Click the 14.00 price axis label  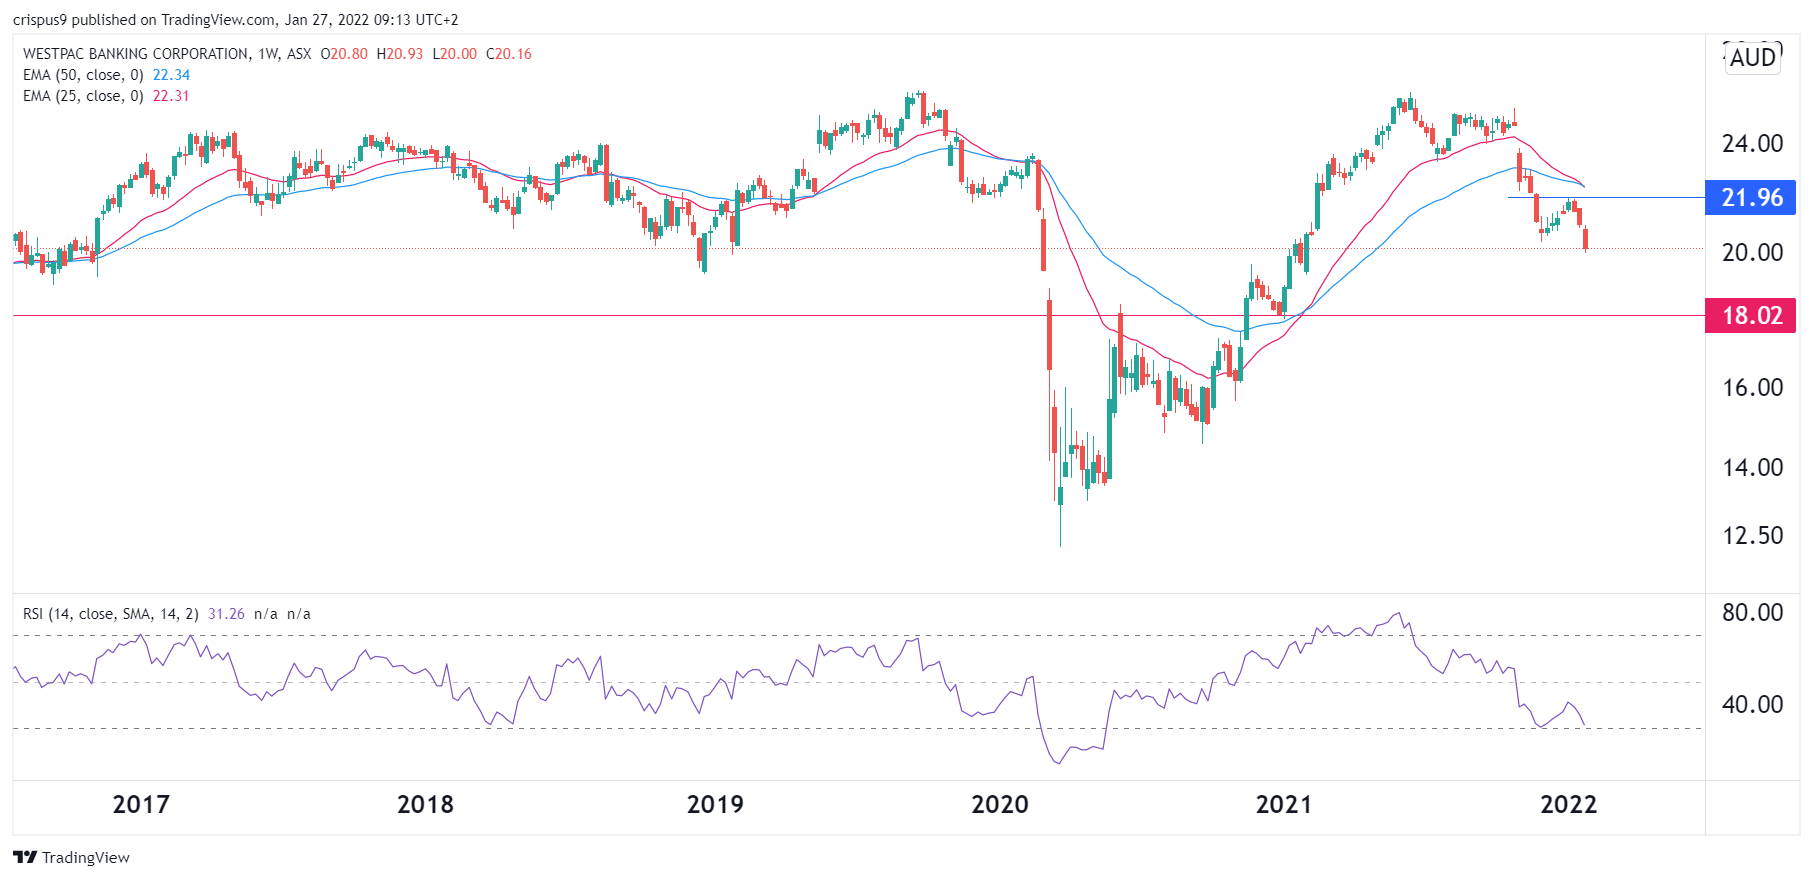(1752, 468)
